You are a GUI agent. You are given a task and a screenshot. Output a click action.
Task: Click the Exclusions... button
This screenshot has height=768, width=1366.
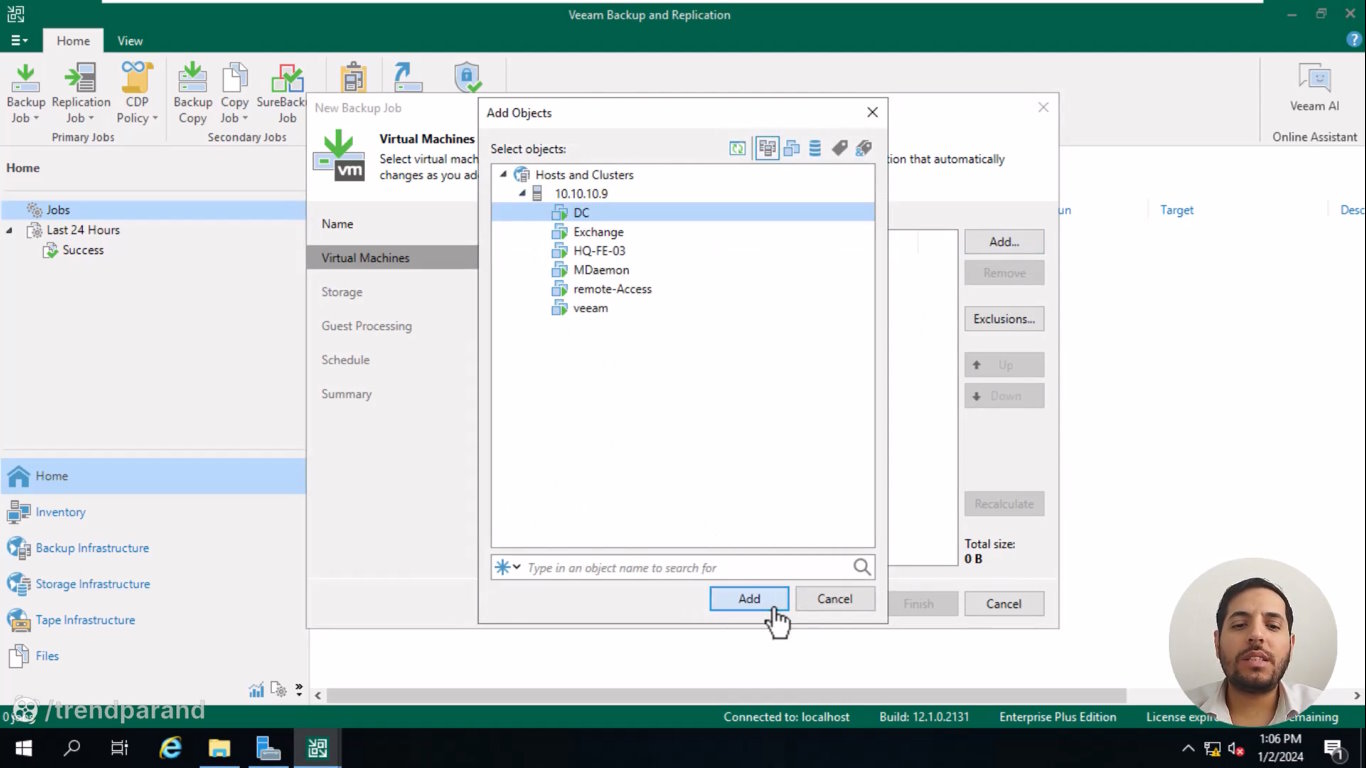click(1004, 319)
